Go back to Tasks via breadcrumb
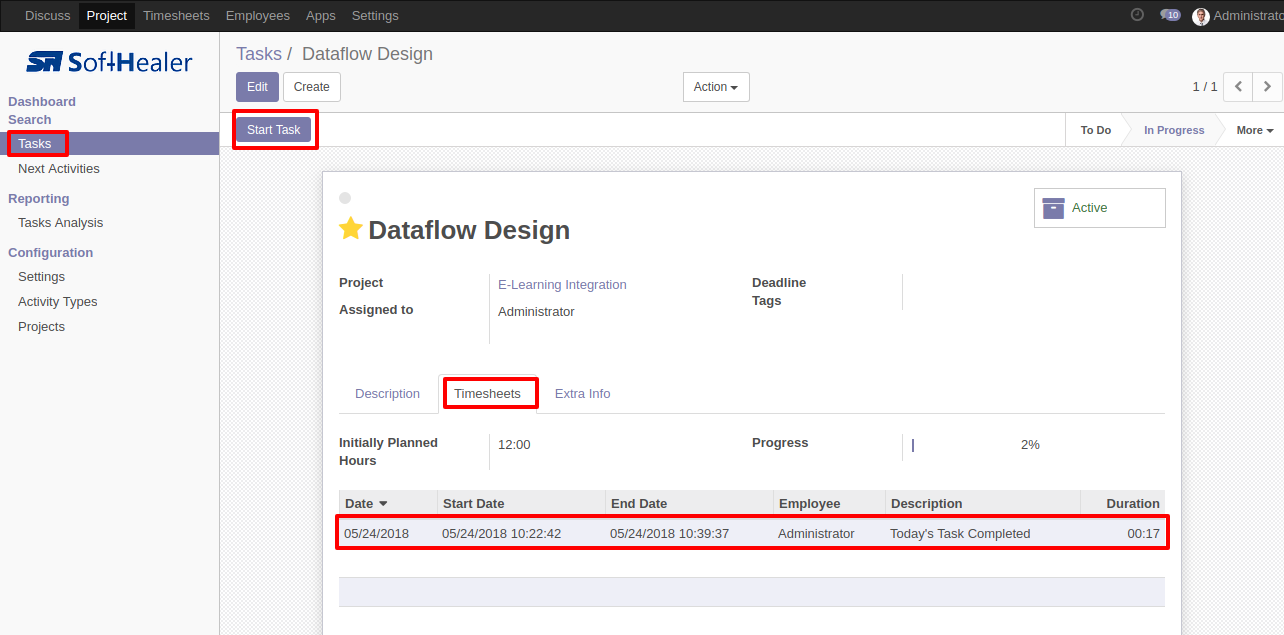Viewport: 1284px width, 635px height. [259, 54]
